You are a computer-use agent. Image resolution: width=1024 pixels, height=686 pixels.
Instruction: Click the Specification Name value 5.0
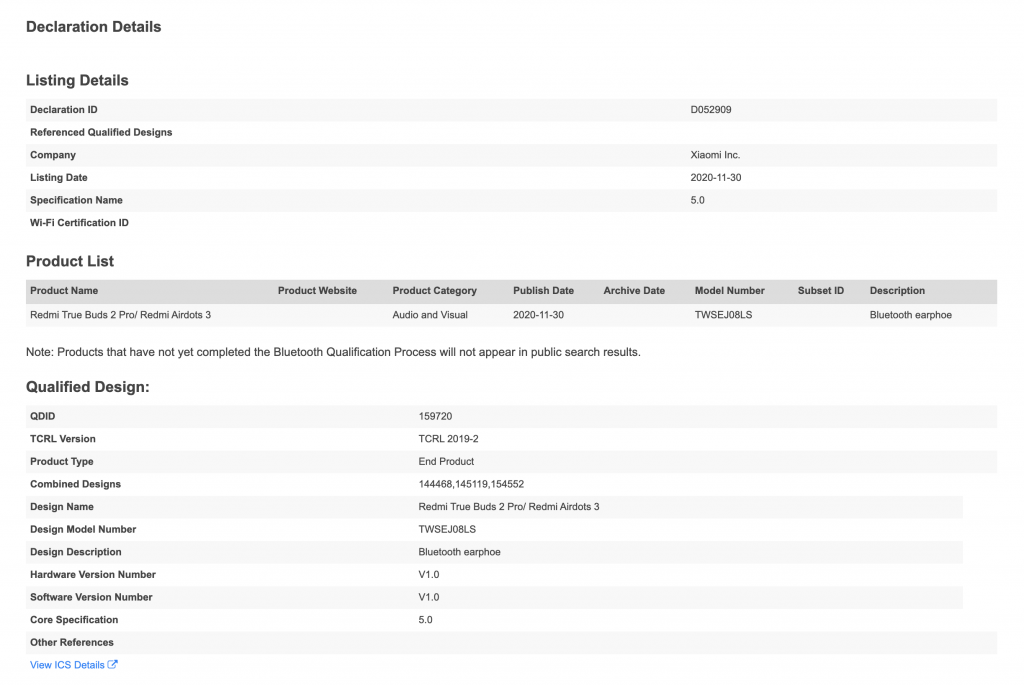point(697,200)
